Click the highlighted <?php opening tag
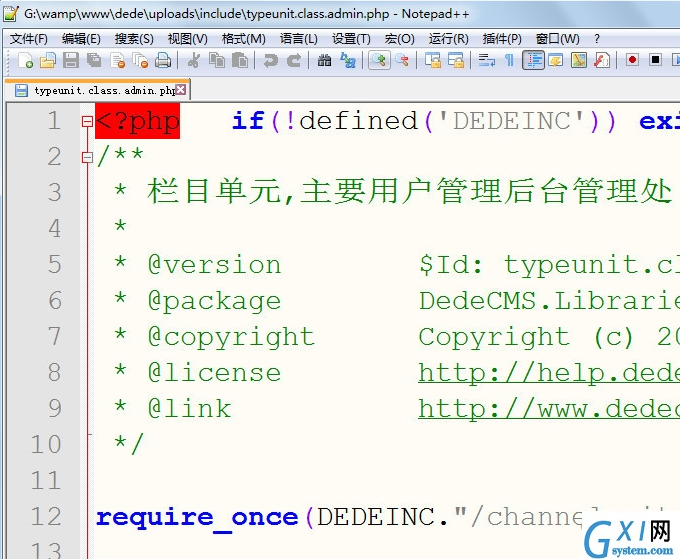 [137, 121]
